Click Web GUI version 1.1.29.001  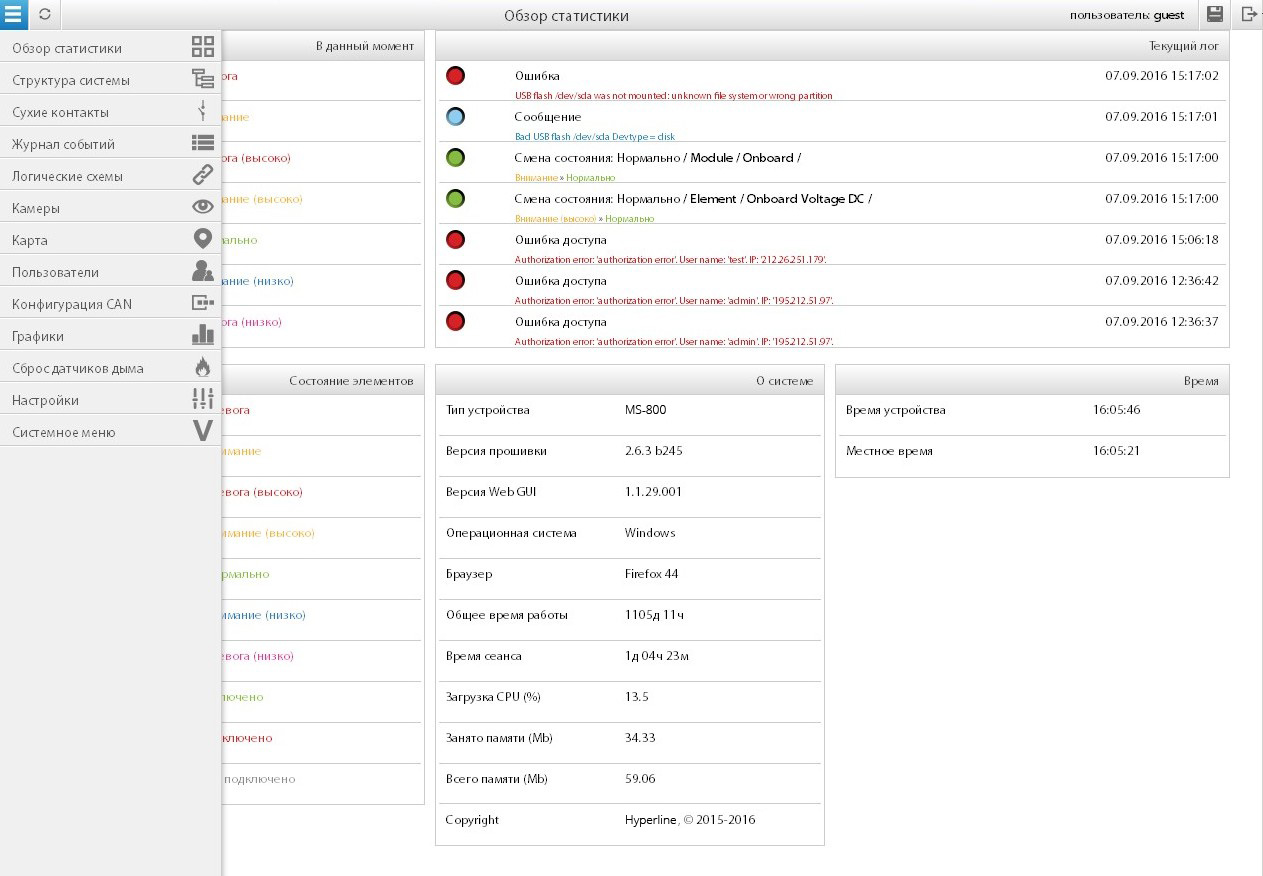tap(653, 492)
